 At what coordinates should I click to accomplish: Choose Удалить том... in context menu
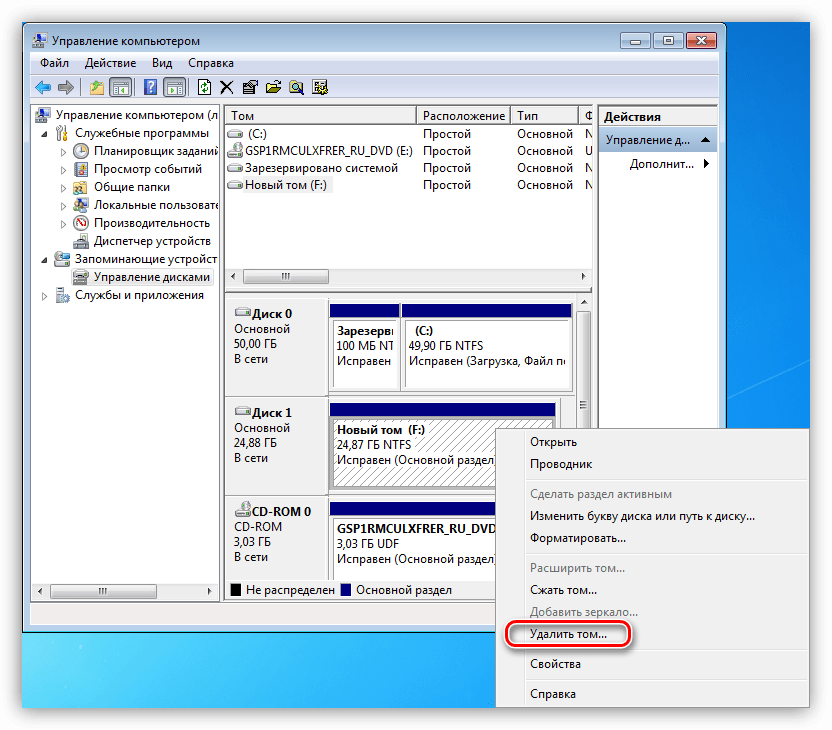(x=568, y=635)
